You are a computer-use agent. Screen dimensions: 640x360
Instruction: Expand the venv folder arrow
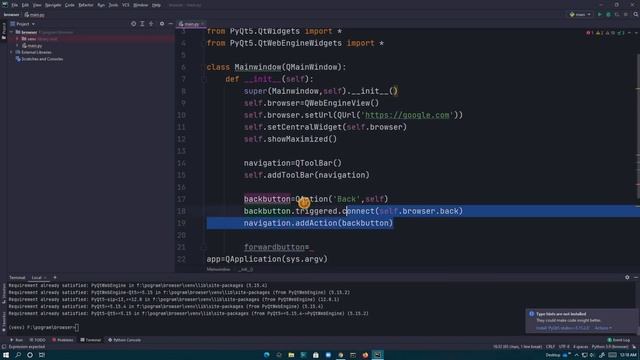coord(17,39)
